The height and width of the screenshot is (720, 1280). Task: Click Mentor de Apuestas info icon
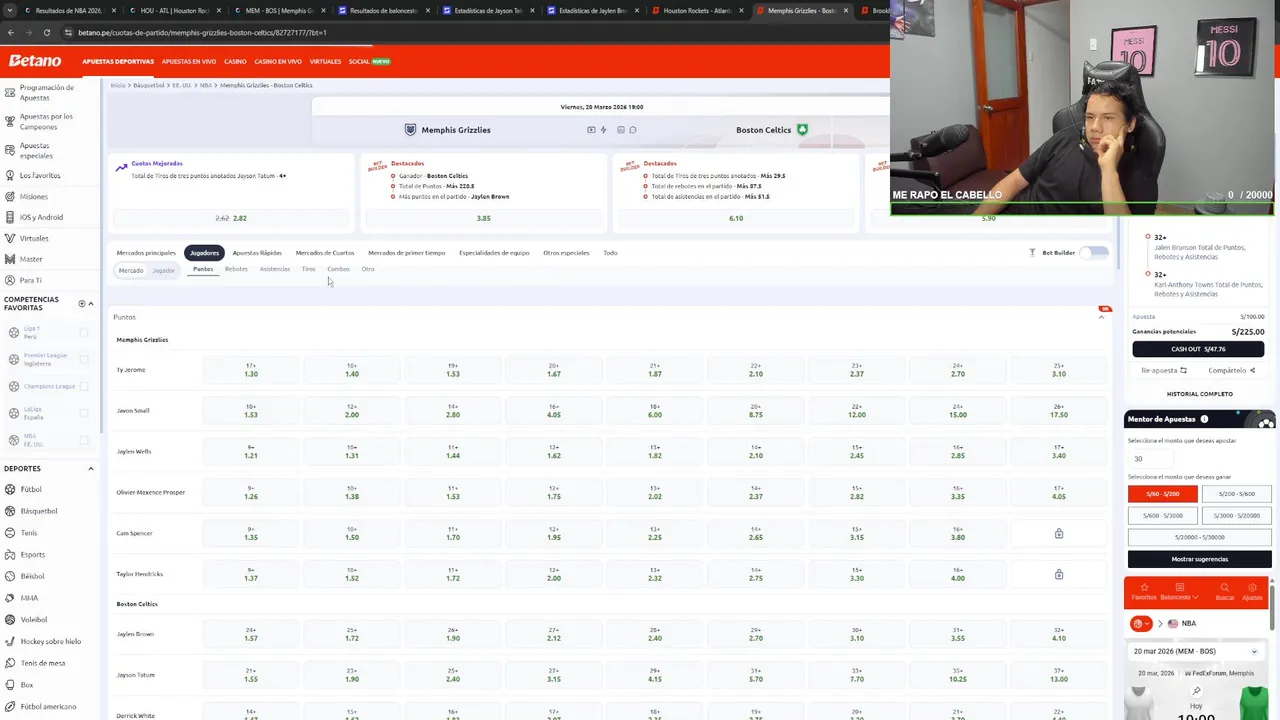1204,419
